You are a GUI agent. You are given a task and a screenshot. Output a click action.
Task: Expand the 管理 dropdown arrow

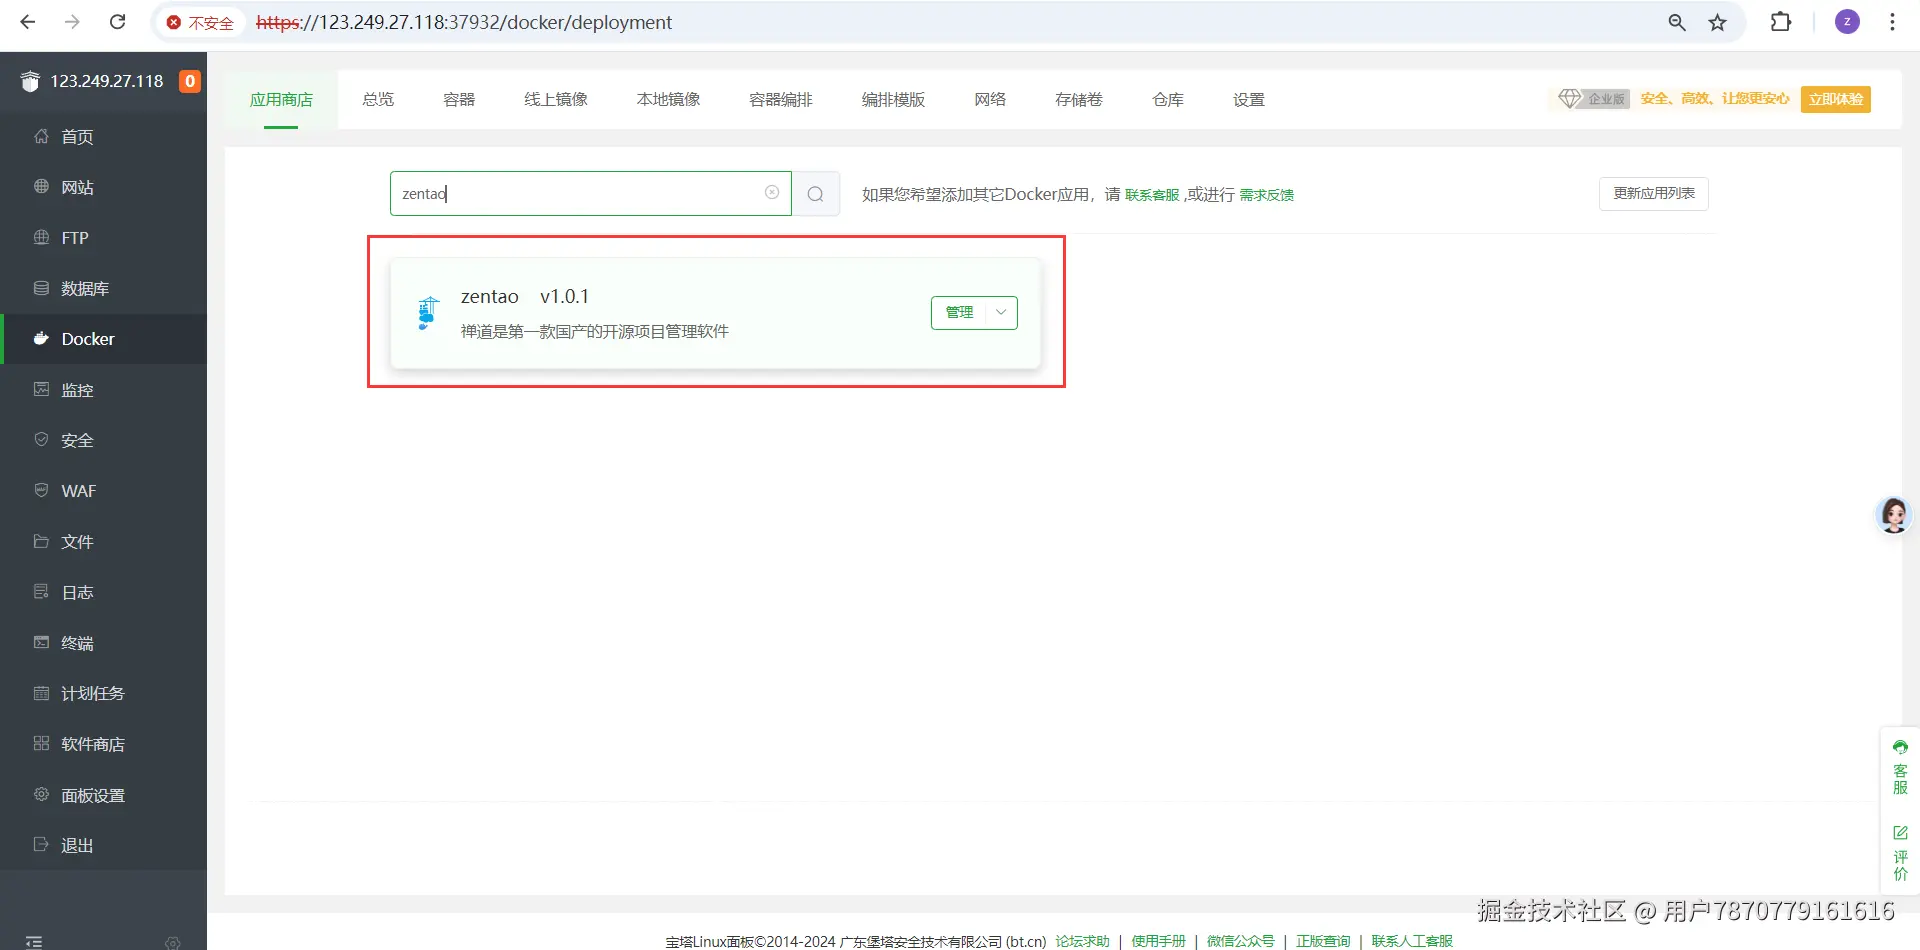(1001, 312)
